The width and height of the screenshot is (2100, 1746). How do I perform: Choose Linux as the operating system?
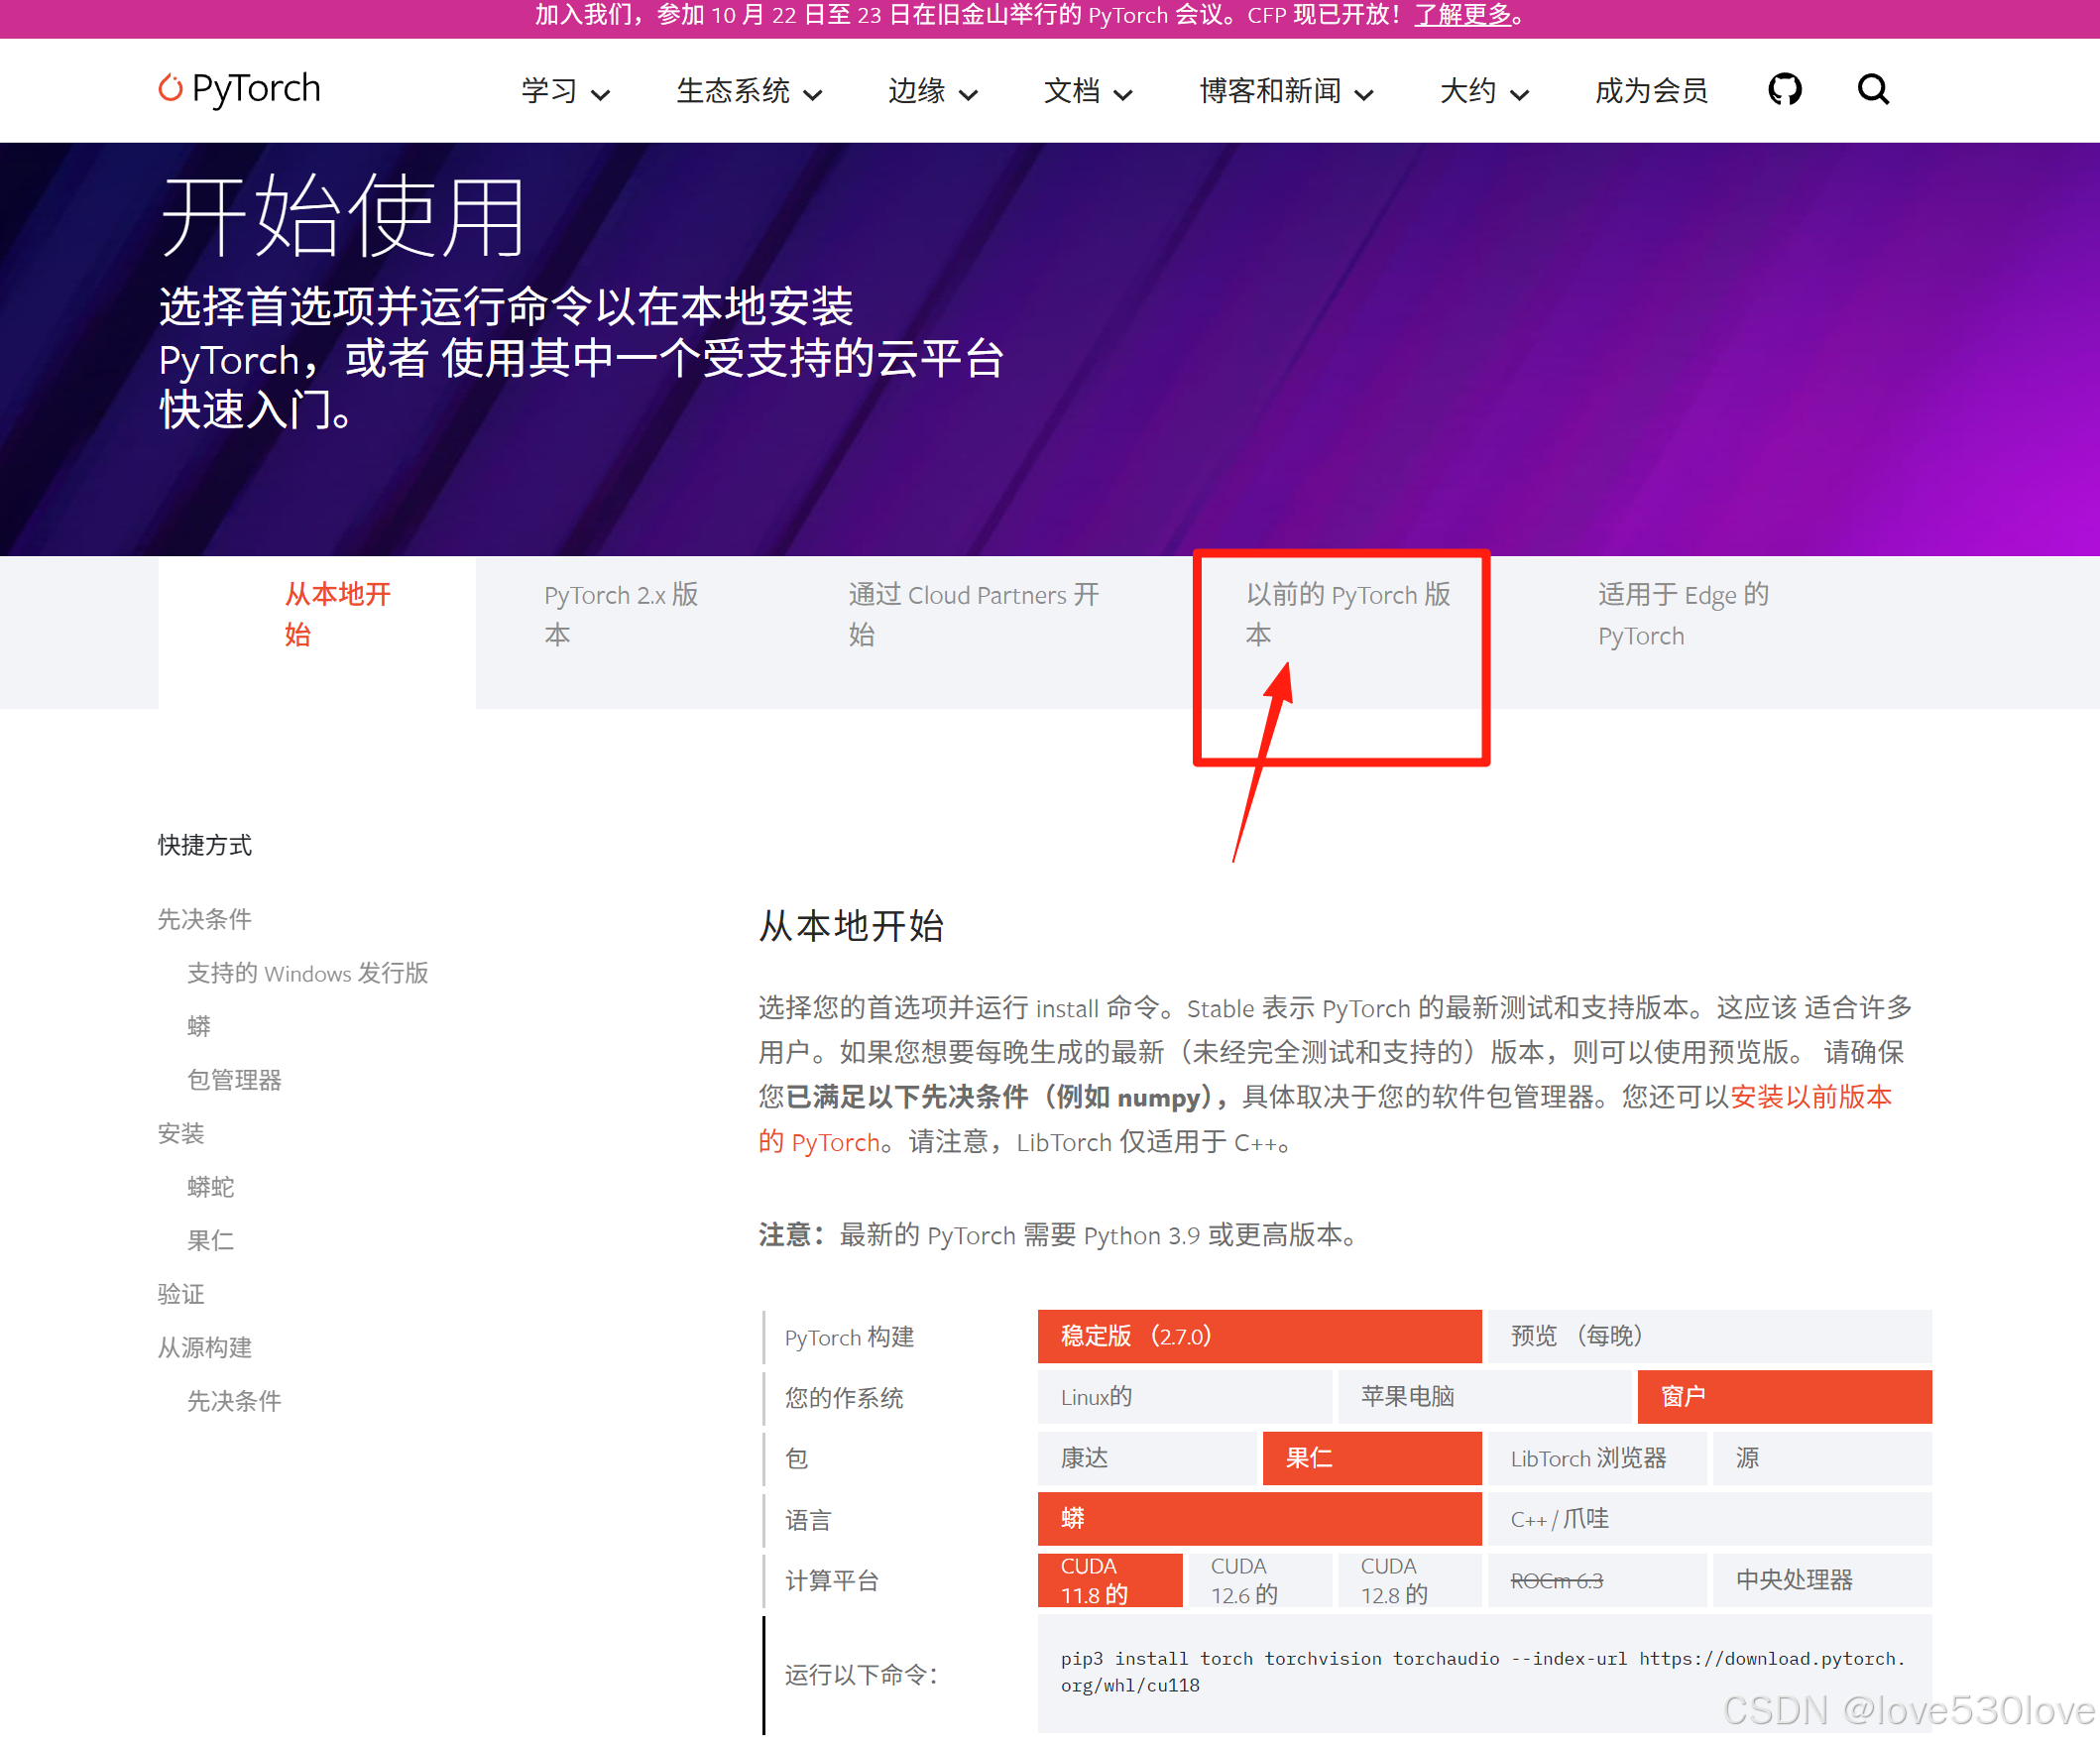click(1183, 1397)
